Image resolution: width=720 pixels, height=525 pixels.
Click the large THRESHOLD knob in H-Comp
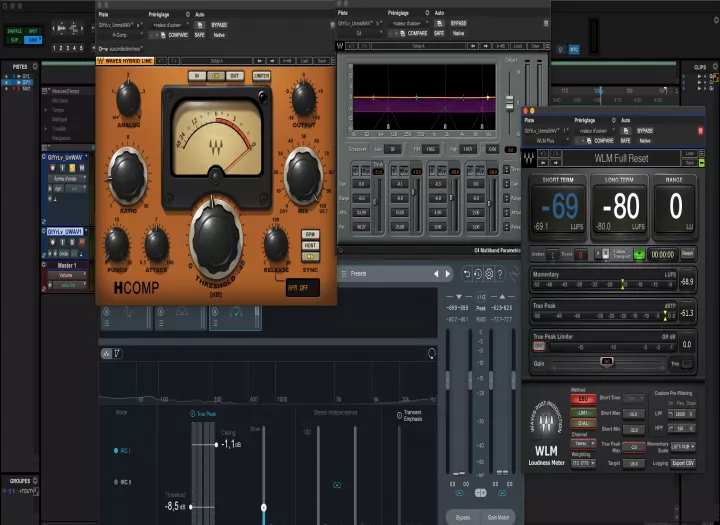click(x=215, y=239)
